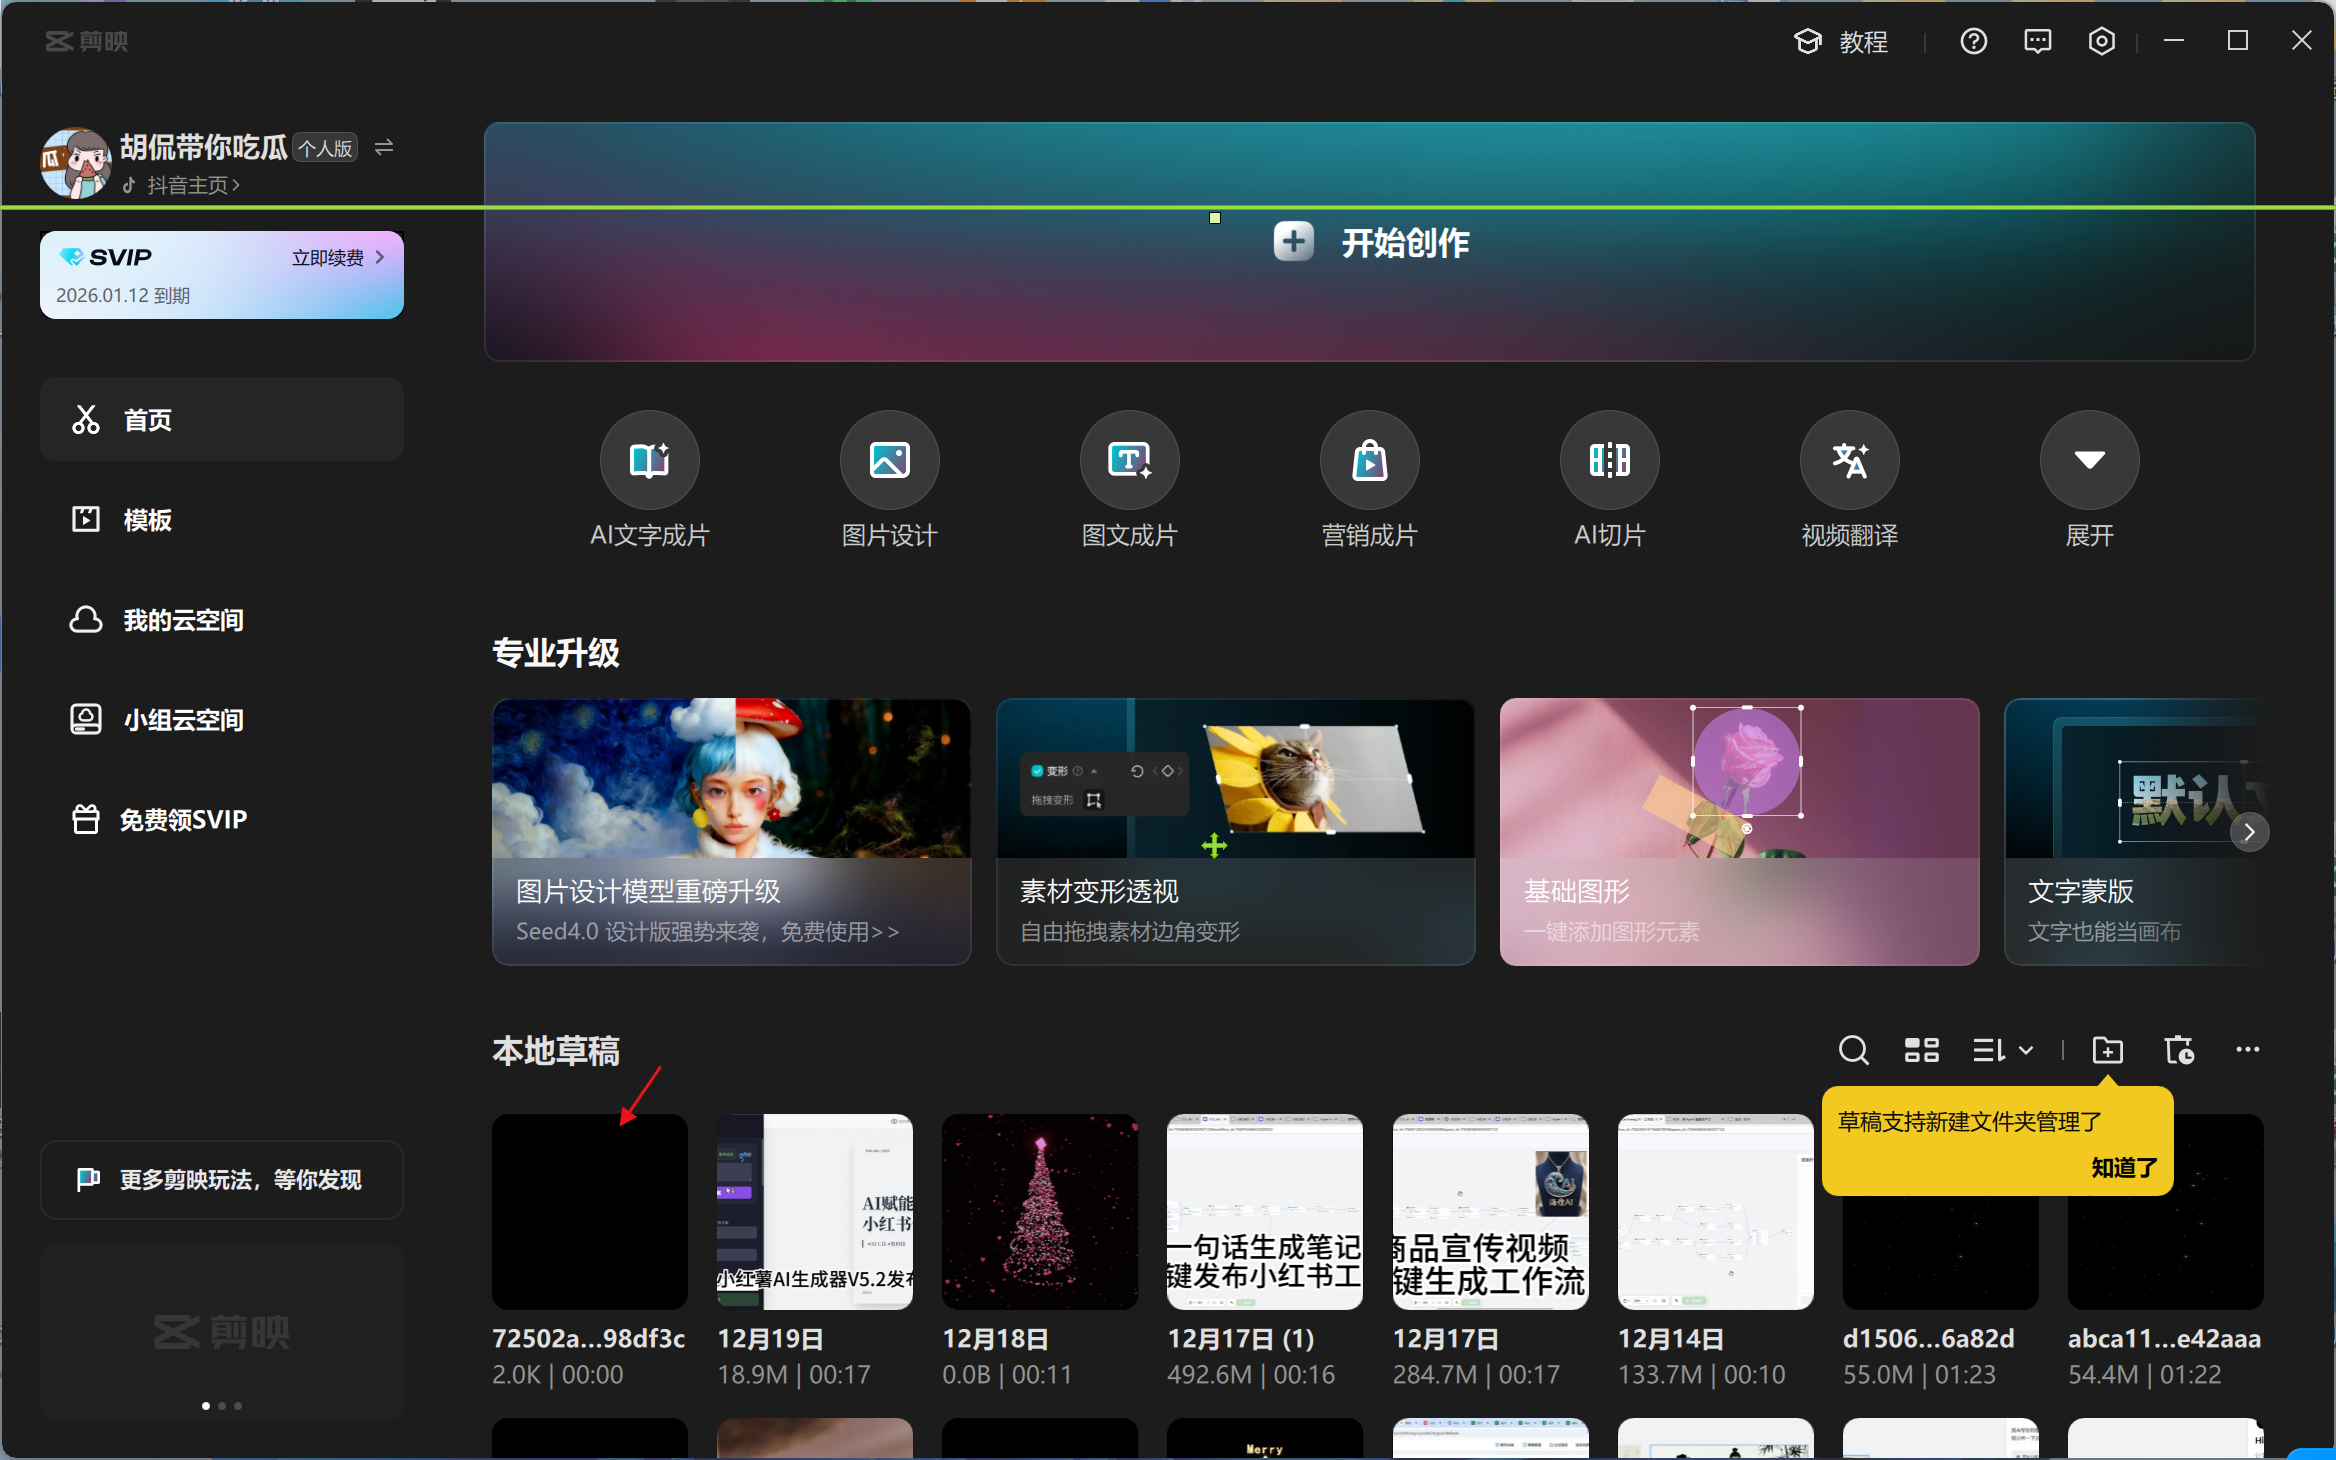
Task: Launch the 图片设计 tool
Action: (889, 460)
